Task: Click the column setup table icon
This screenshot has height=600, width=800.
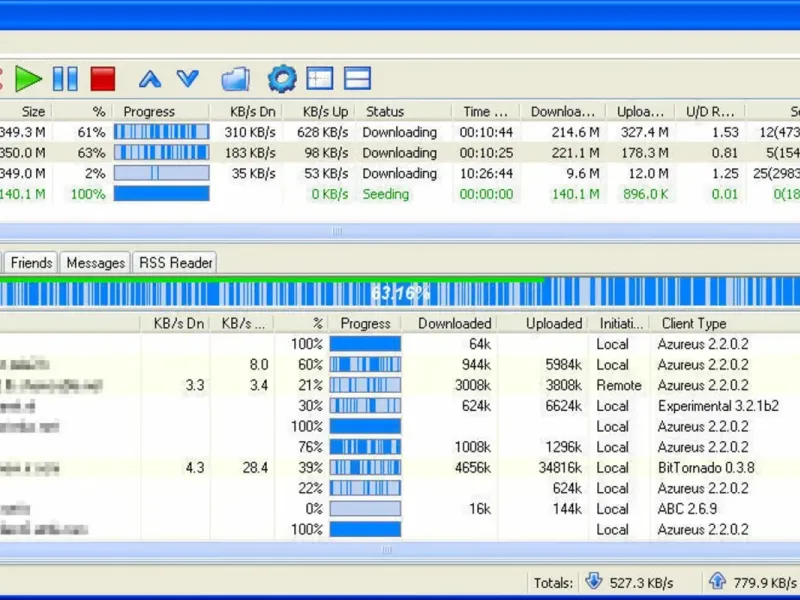Action: coord(320,79)
